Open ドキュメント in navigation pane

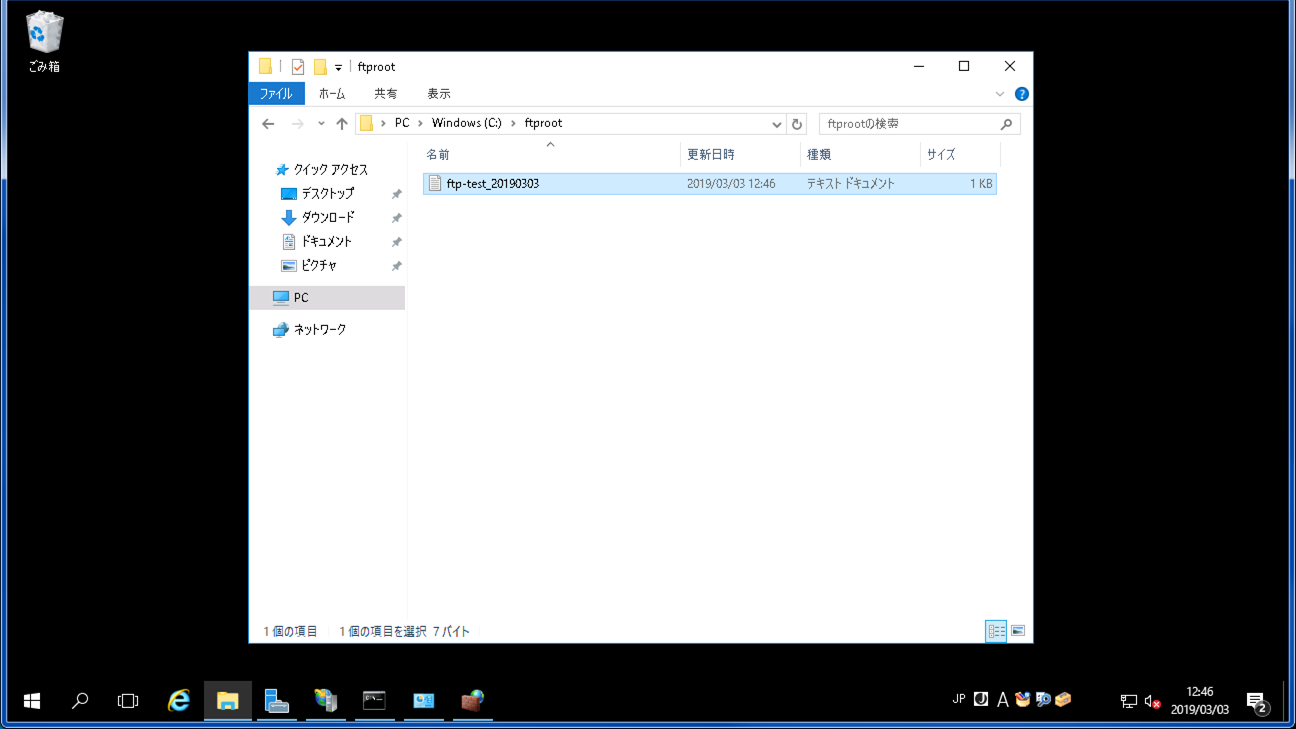327,242
